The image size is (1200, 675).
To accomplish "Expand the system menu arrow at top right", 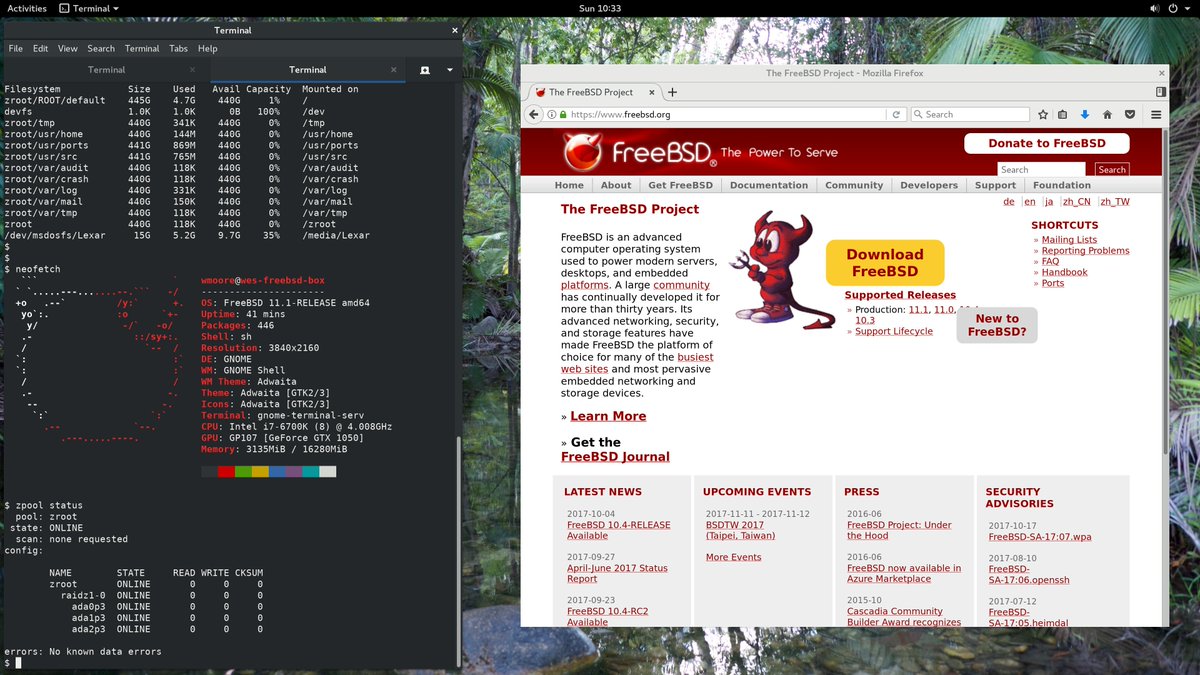I will point(1186,8).
